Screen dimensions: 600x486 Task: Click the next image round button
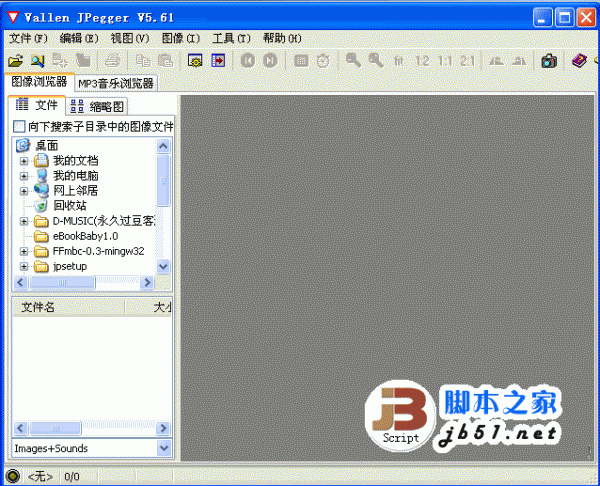[x=270, y=61]
